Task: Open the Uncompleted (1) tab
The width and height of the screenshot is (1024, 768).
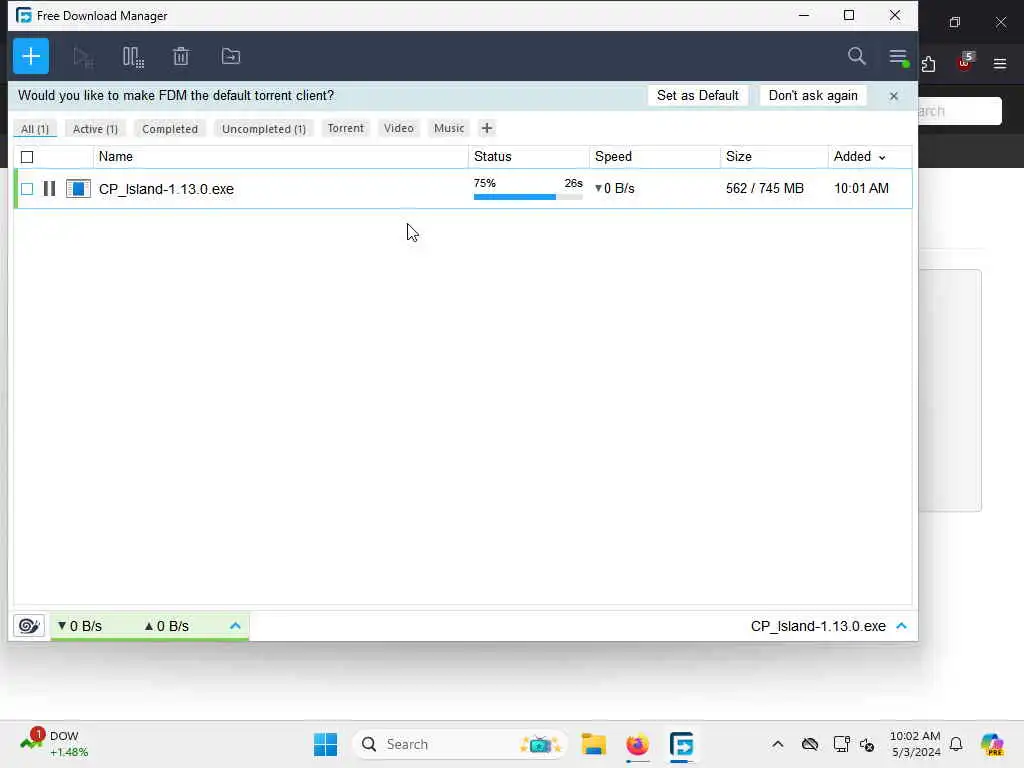Action: [x=264, y=129]
